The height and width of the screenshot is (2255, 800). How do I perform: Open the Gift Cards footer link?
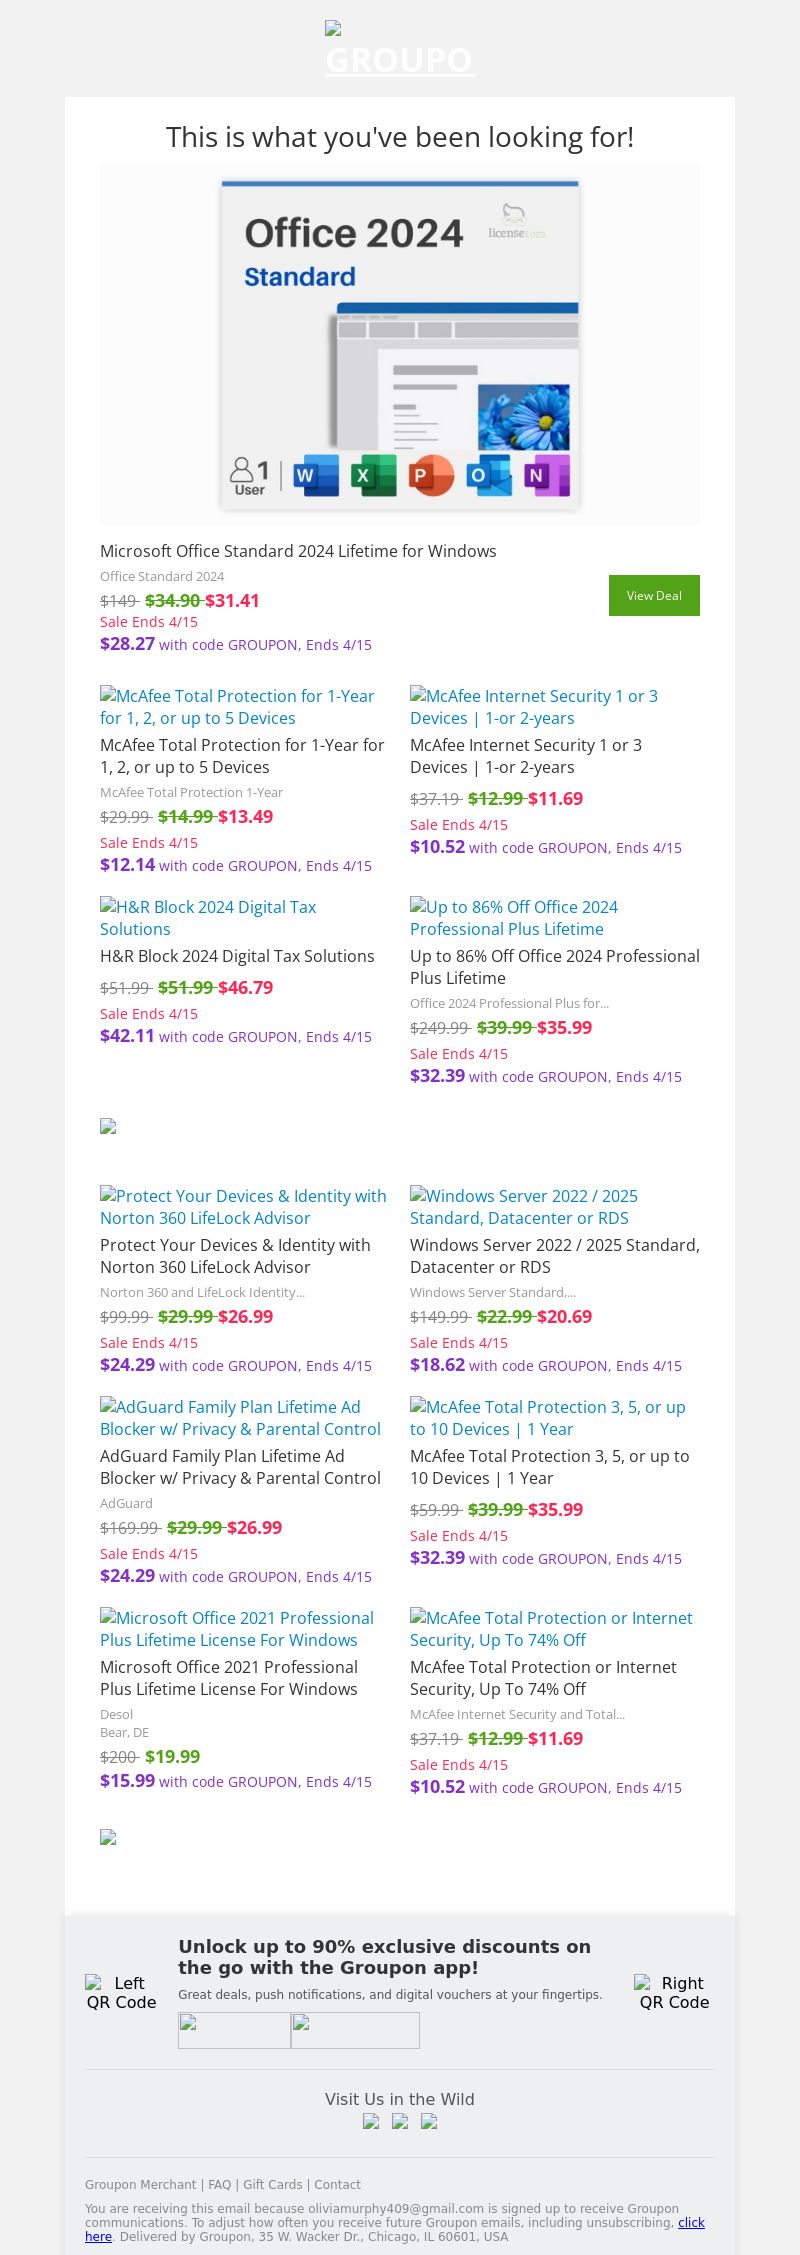tap(272, 2185)
